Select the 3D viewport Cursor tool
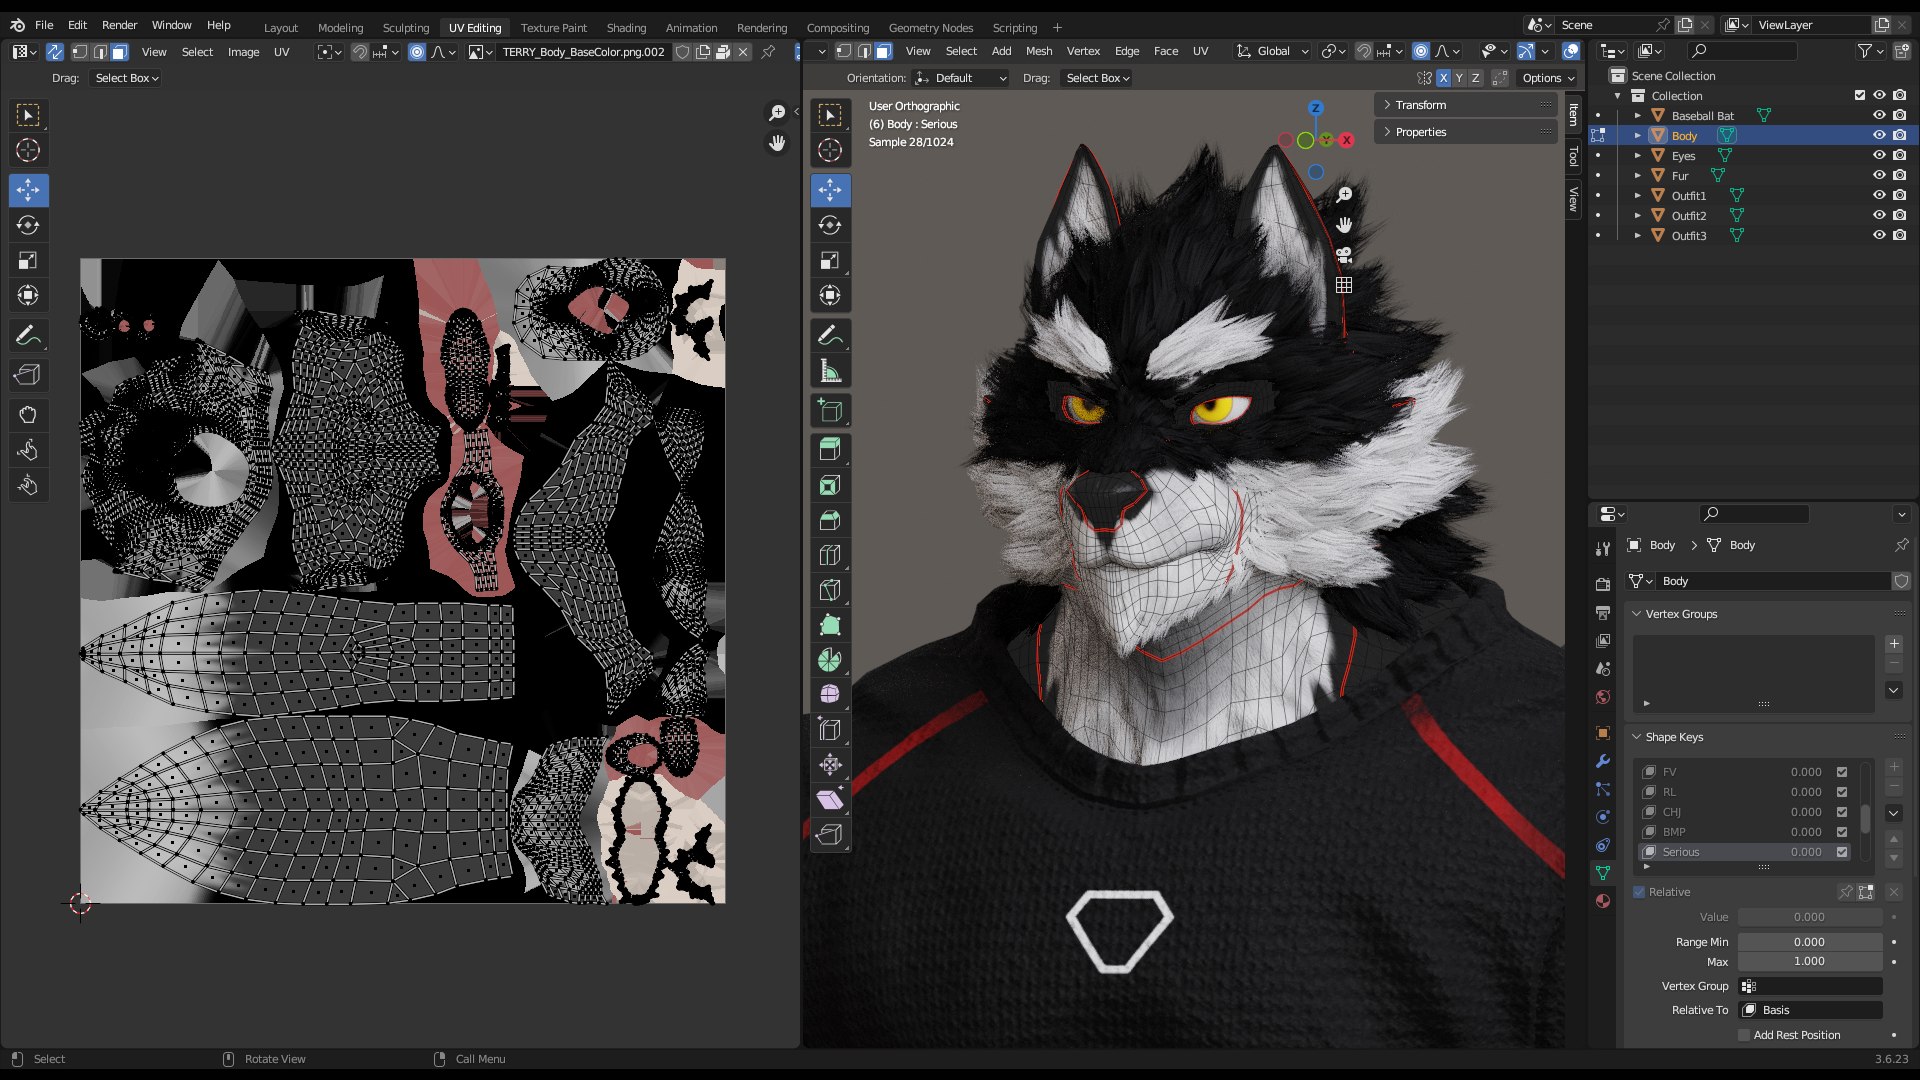Screen dimensions: 1920x1080 (830, 150)
